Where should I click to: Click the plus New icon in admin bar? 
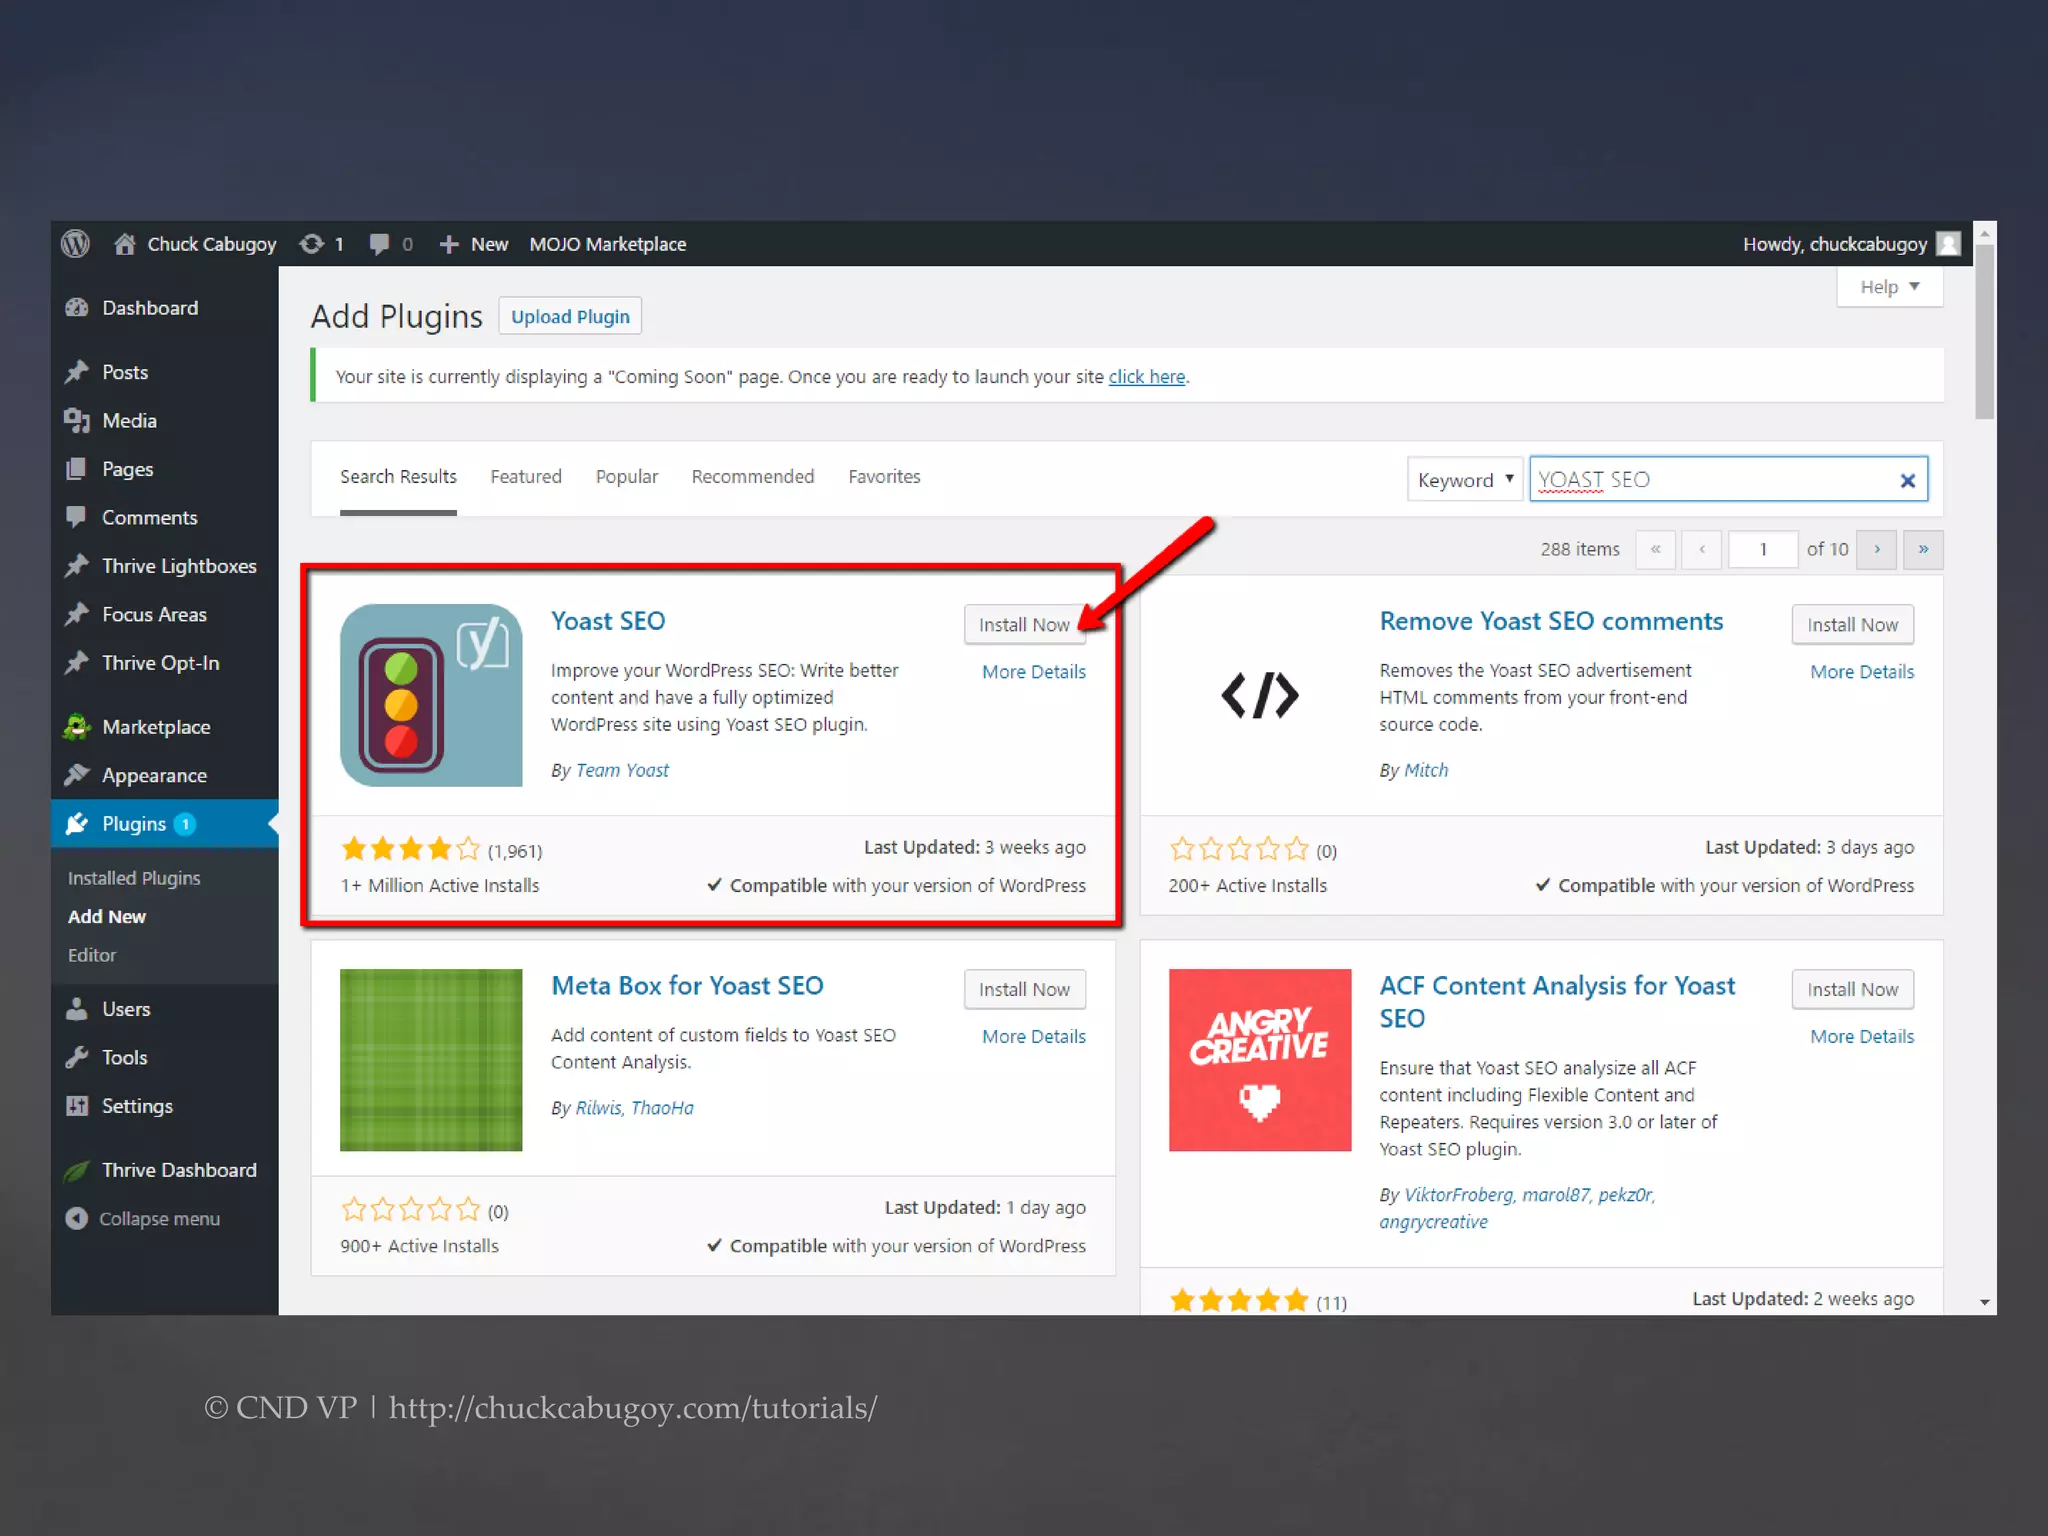(x=449, y=244)
